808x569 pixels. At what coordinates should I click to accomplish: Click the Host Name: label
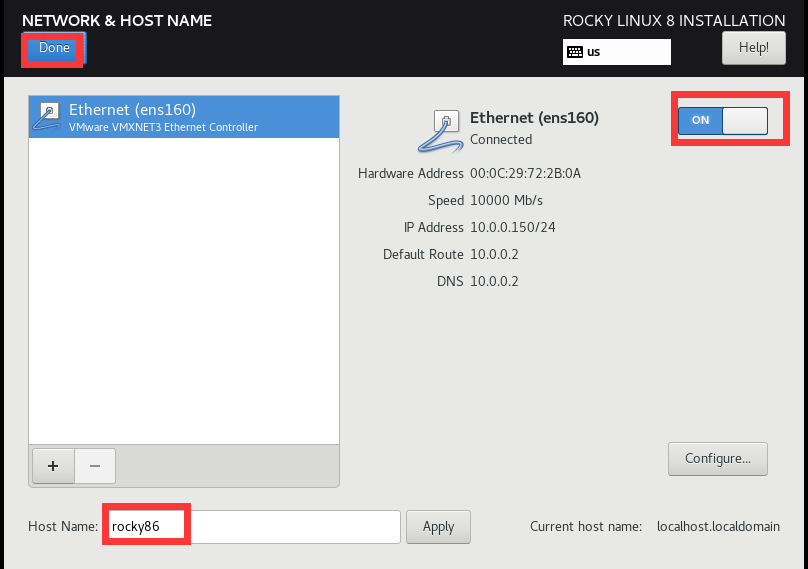63,527
